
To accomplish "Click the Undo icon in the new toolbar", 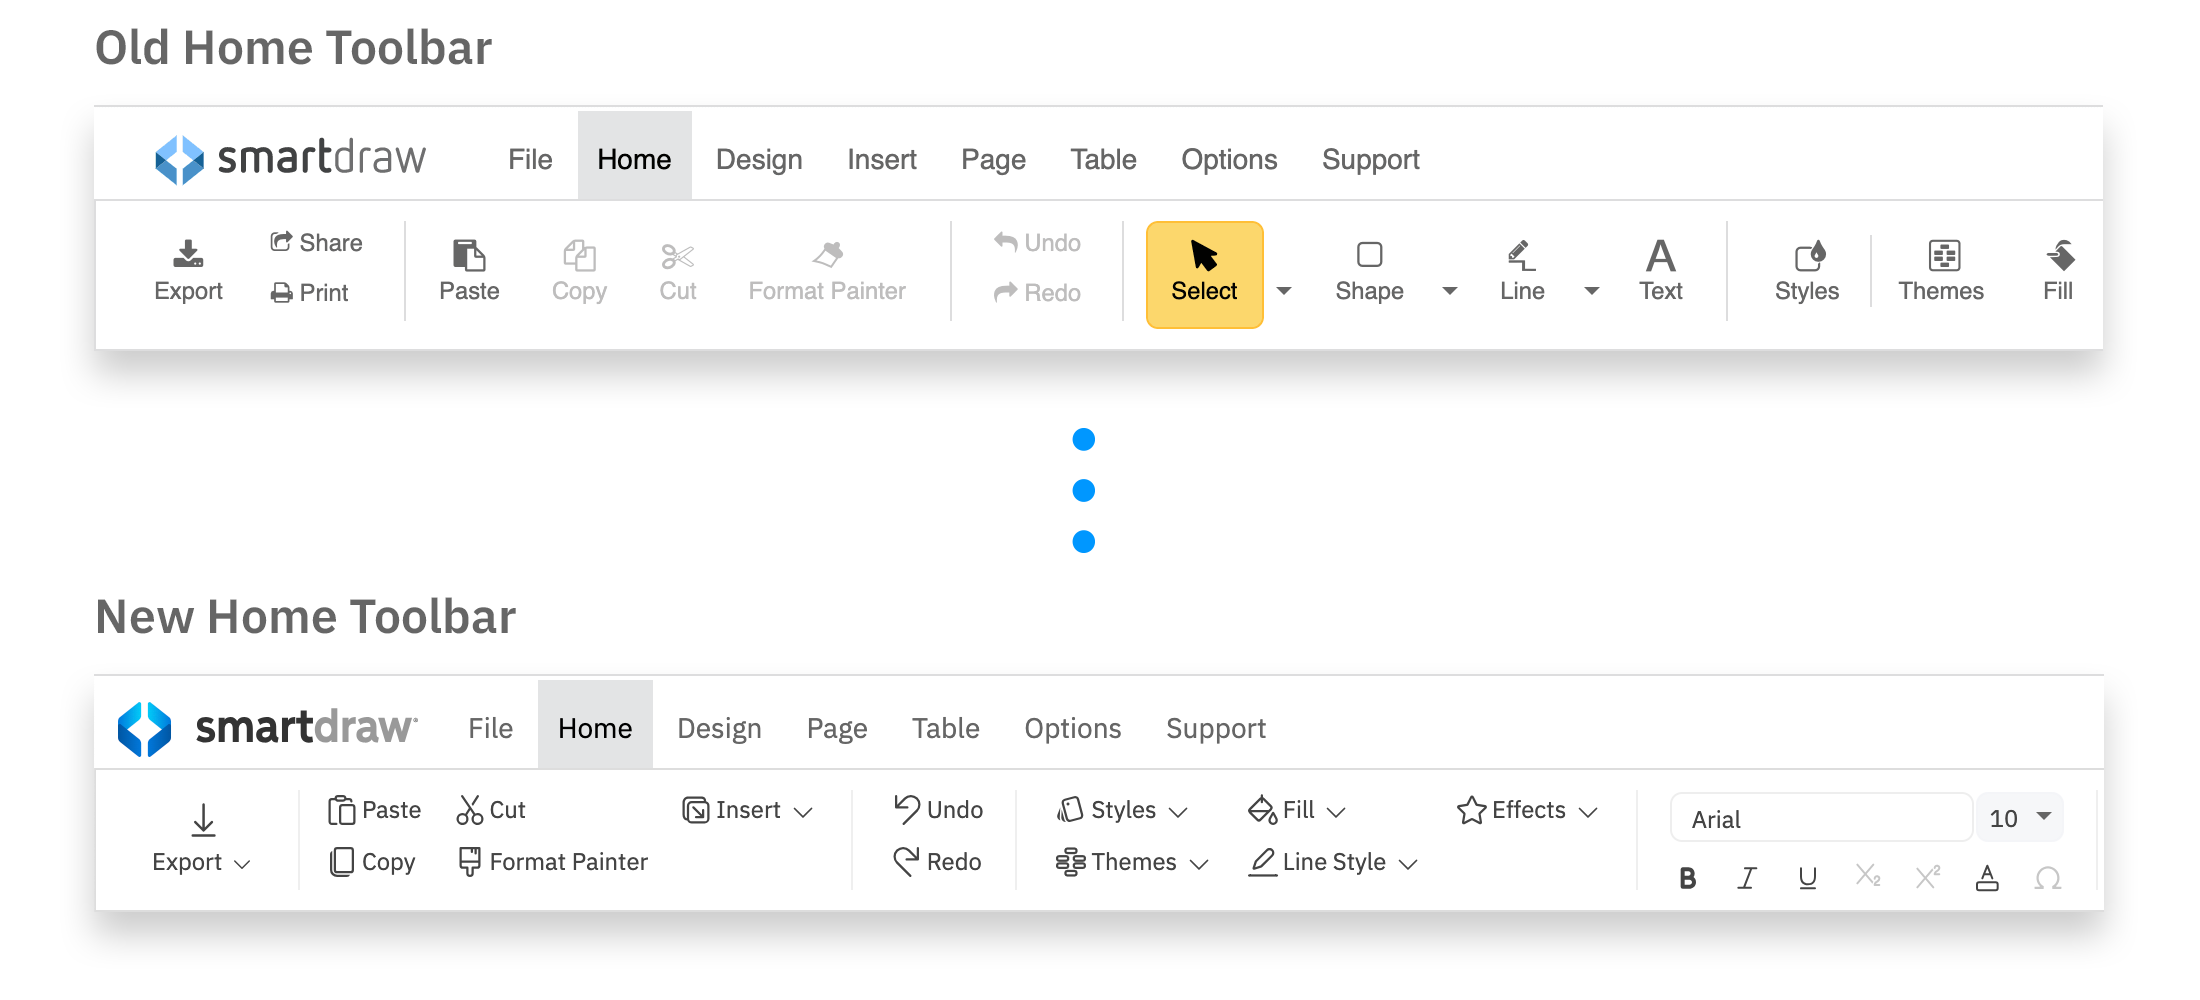I will pyautogui.click(x=907, y=809).
